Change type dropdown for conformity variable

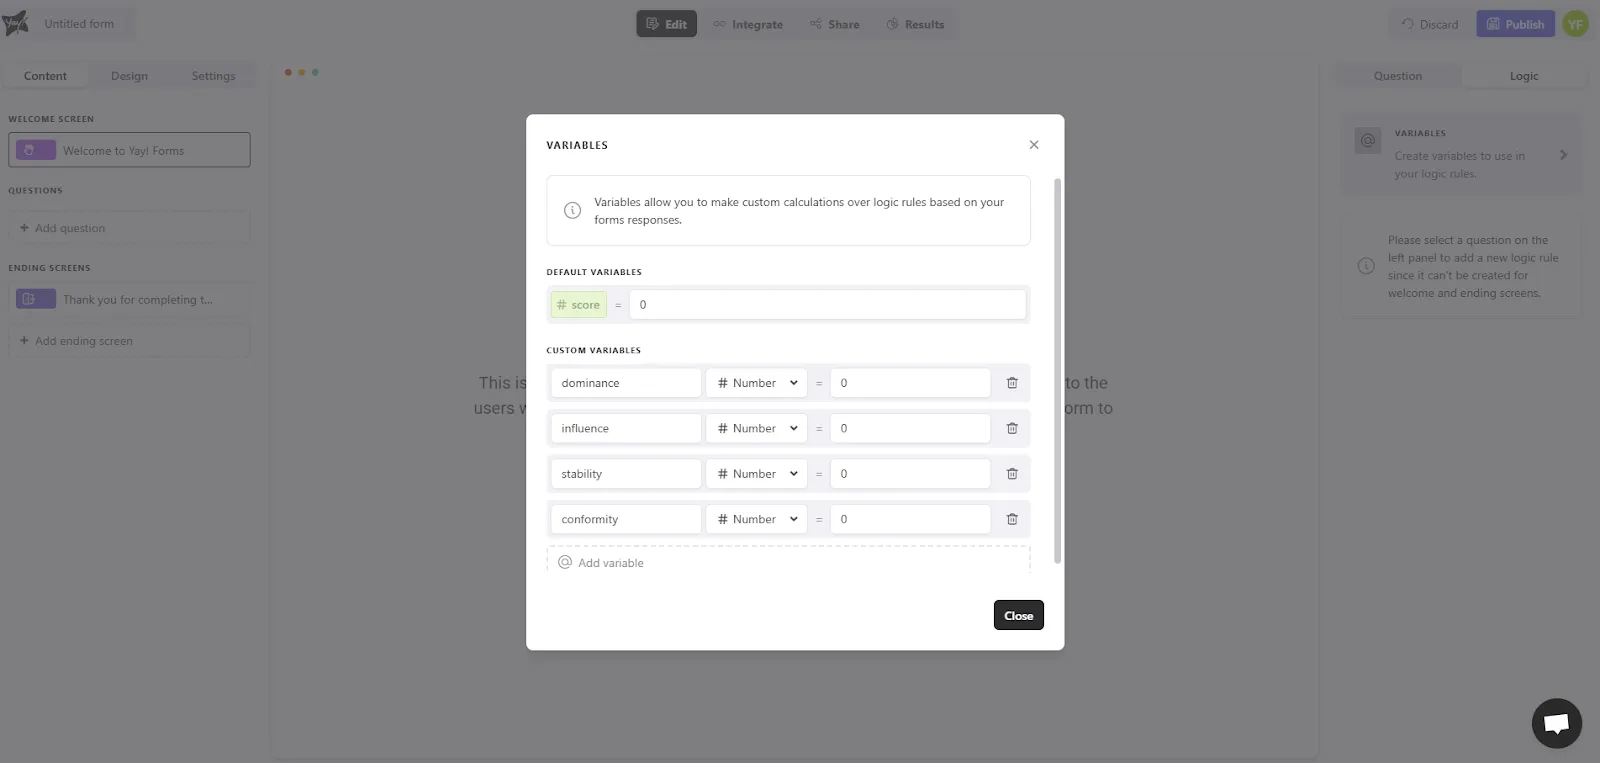point(756,519)
